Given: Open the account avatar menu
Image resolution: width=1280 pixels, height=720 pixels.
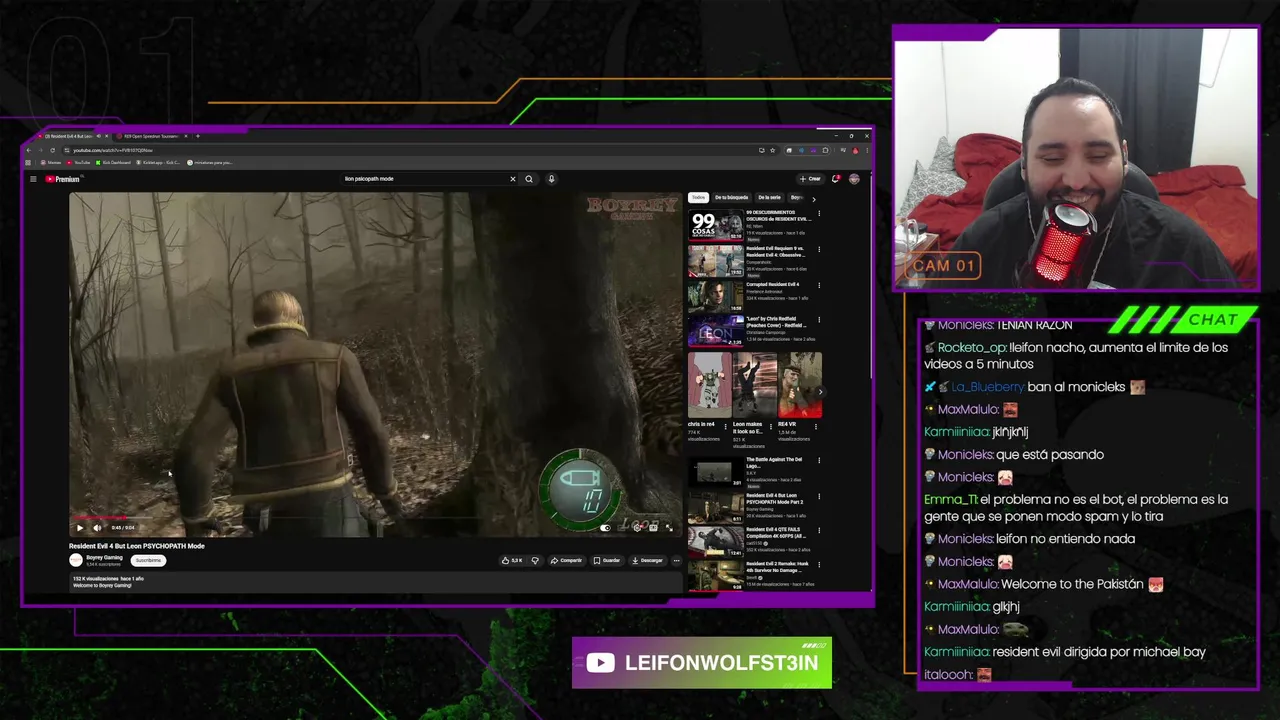Looking at the screenshot, I should tap(854, 179).
